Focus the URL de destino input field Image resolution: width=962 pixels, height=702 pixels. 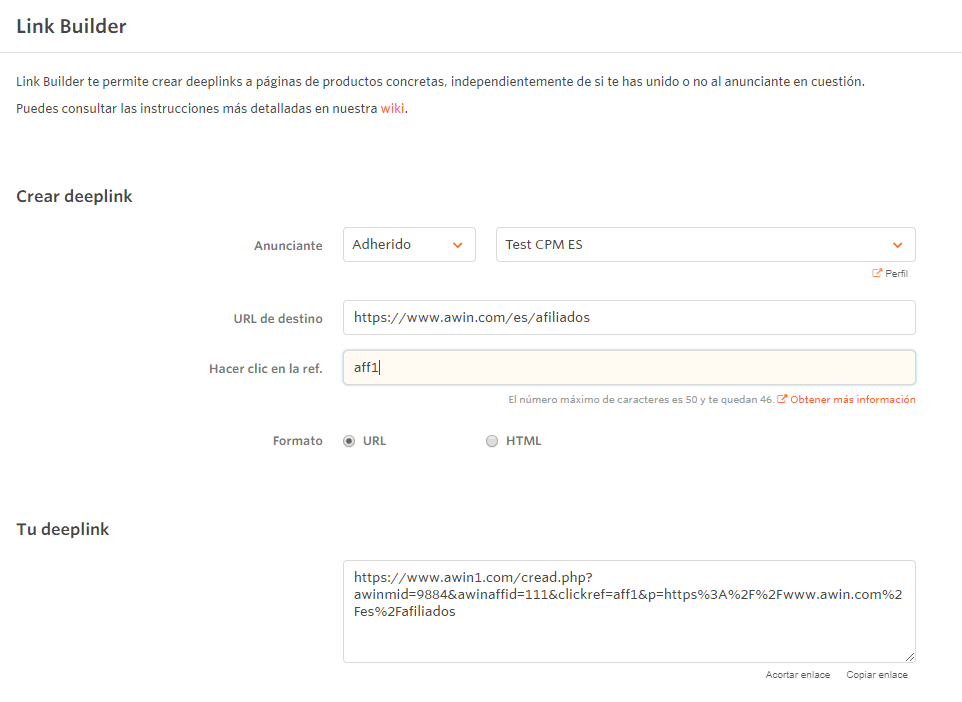pos(628,318)
